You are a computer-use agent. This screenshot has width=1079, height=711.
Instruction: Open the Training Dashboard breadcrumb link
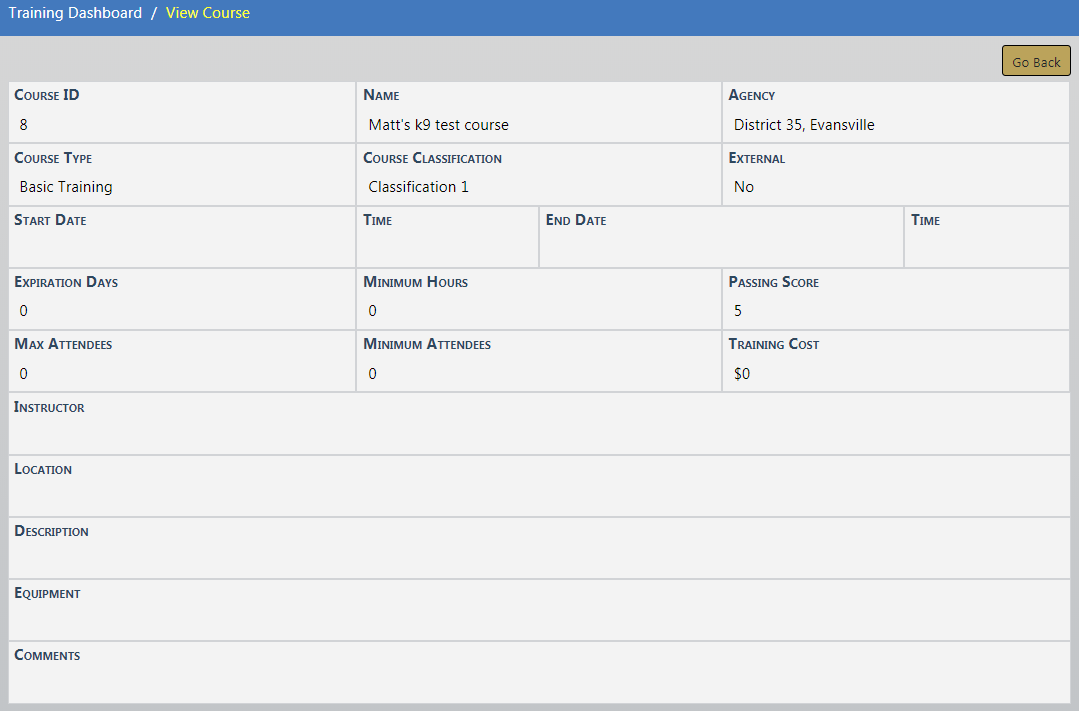pos(75,13)
